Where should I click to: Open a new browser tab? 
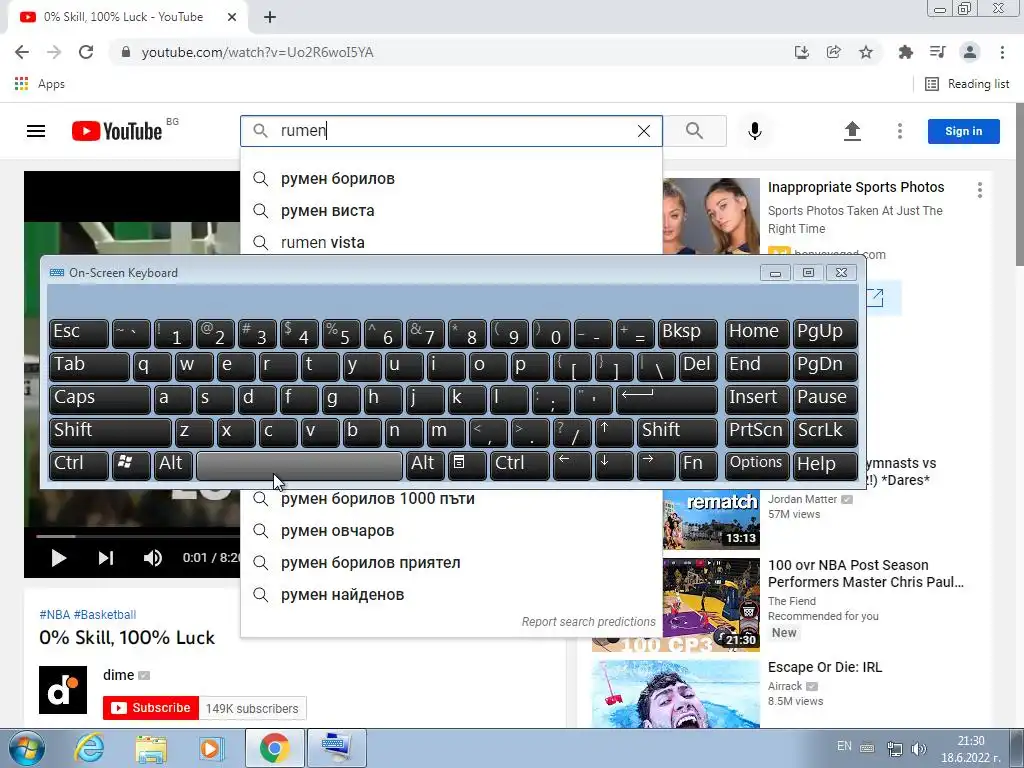pyautogui.click(x=270, y=17)
